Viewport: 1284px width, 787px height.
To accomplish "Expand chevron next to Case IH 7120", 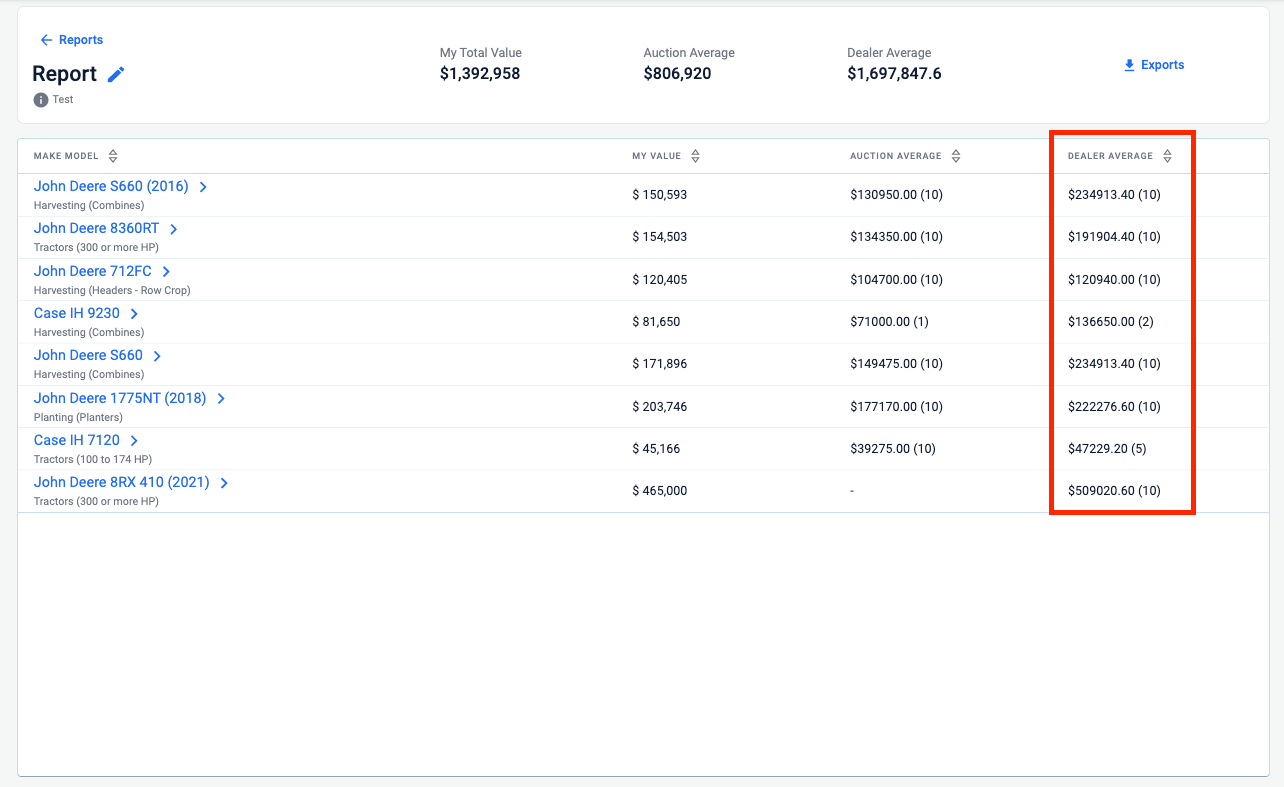I will (x=134, y=441).
